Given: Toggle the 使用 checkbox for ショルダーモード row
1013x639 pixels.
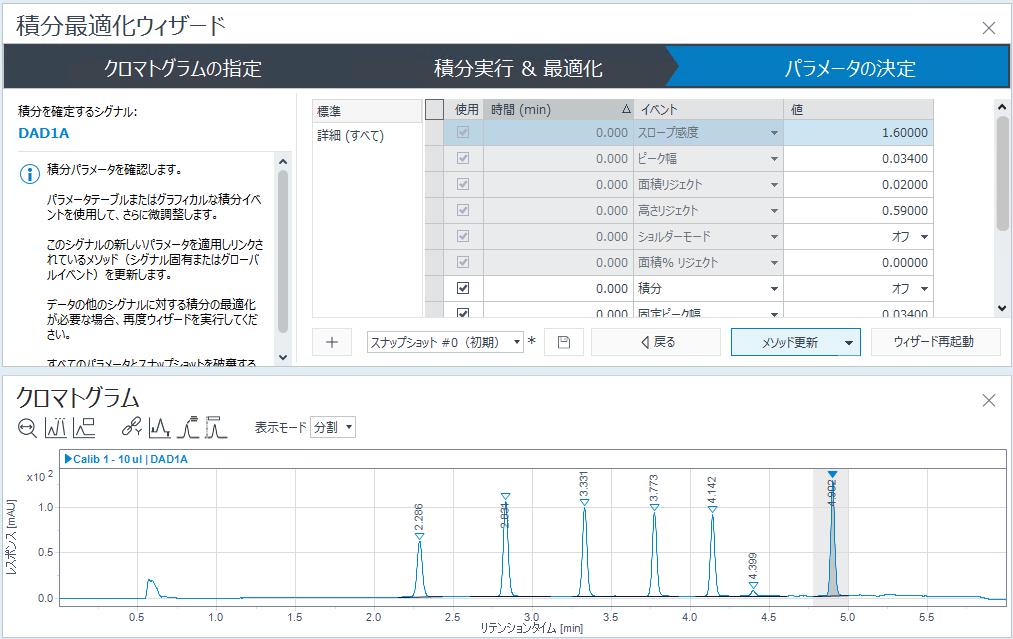Looking at the screenshot, I should point(463,236).
